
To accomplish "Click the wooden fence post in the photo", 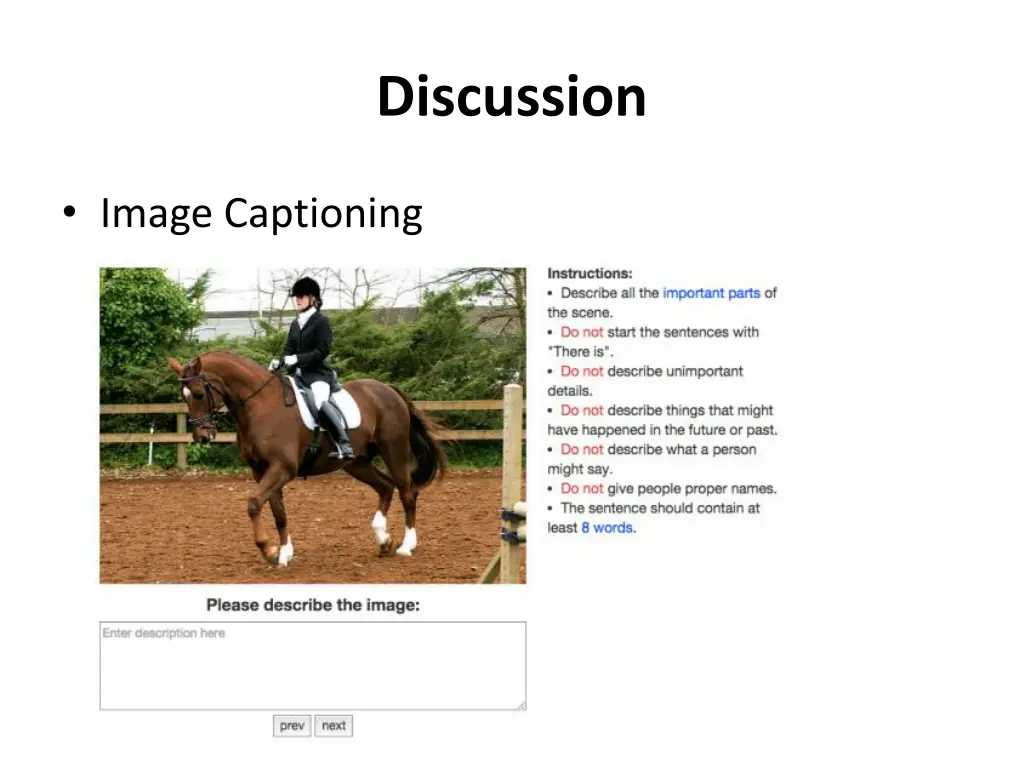I will 512,480.
